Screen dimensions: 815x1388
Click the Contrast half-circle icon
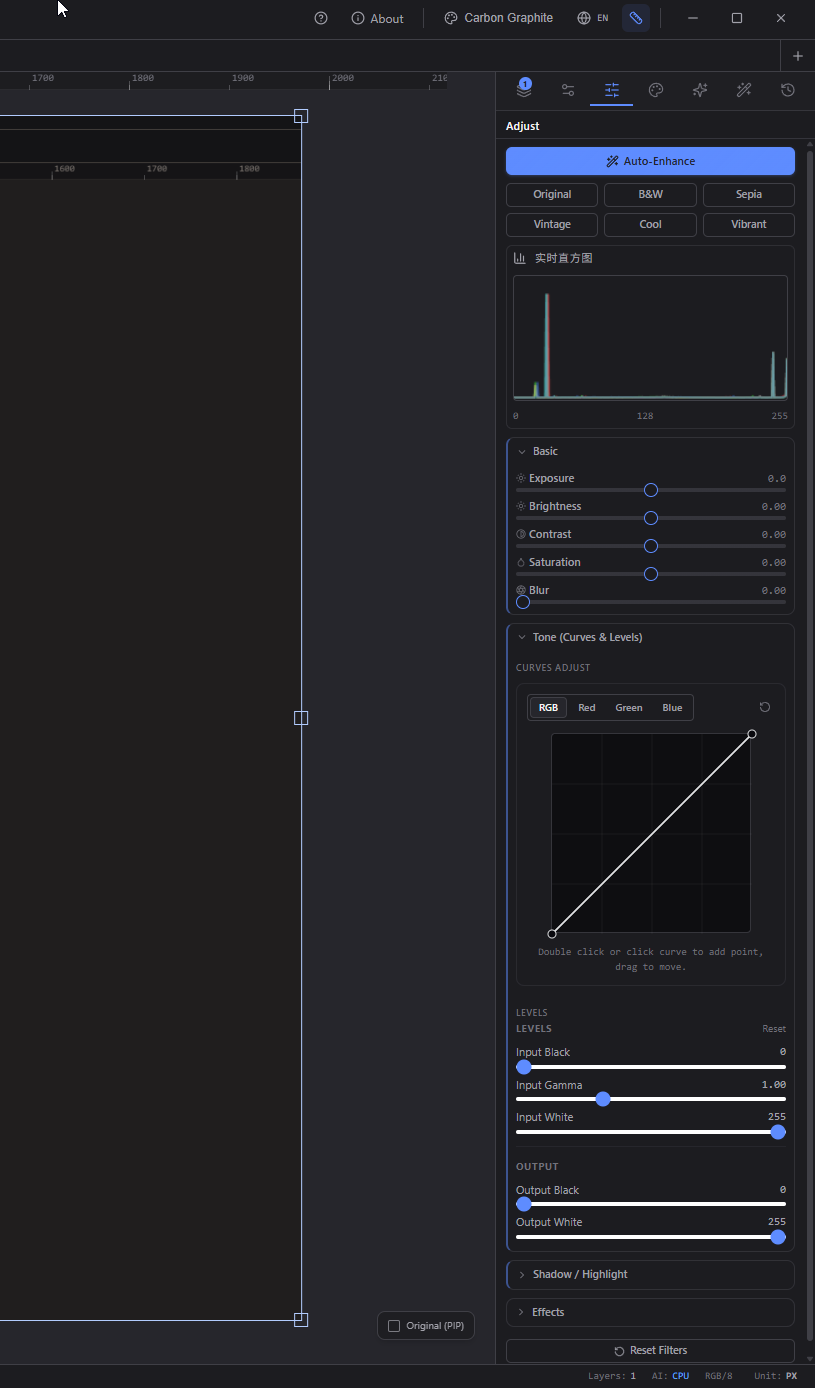pos(521,534)
